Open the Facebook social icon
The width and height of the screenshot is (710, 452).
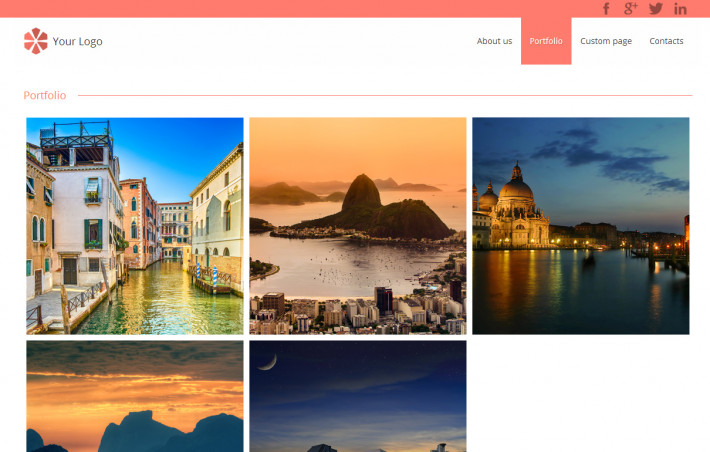[606, 9]
